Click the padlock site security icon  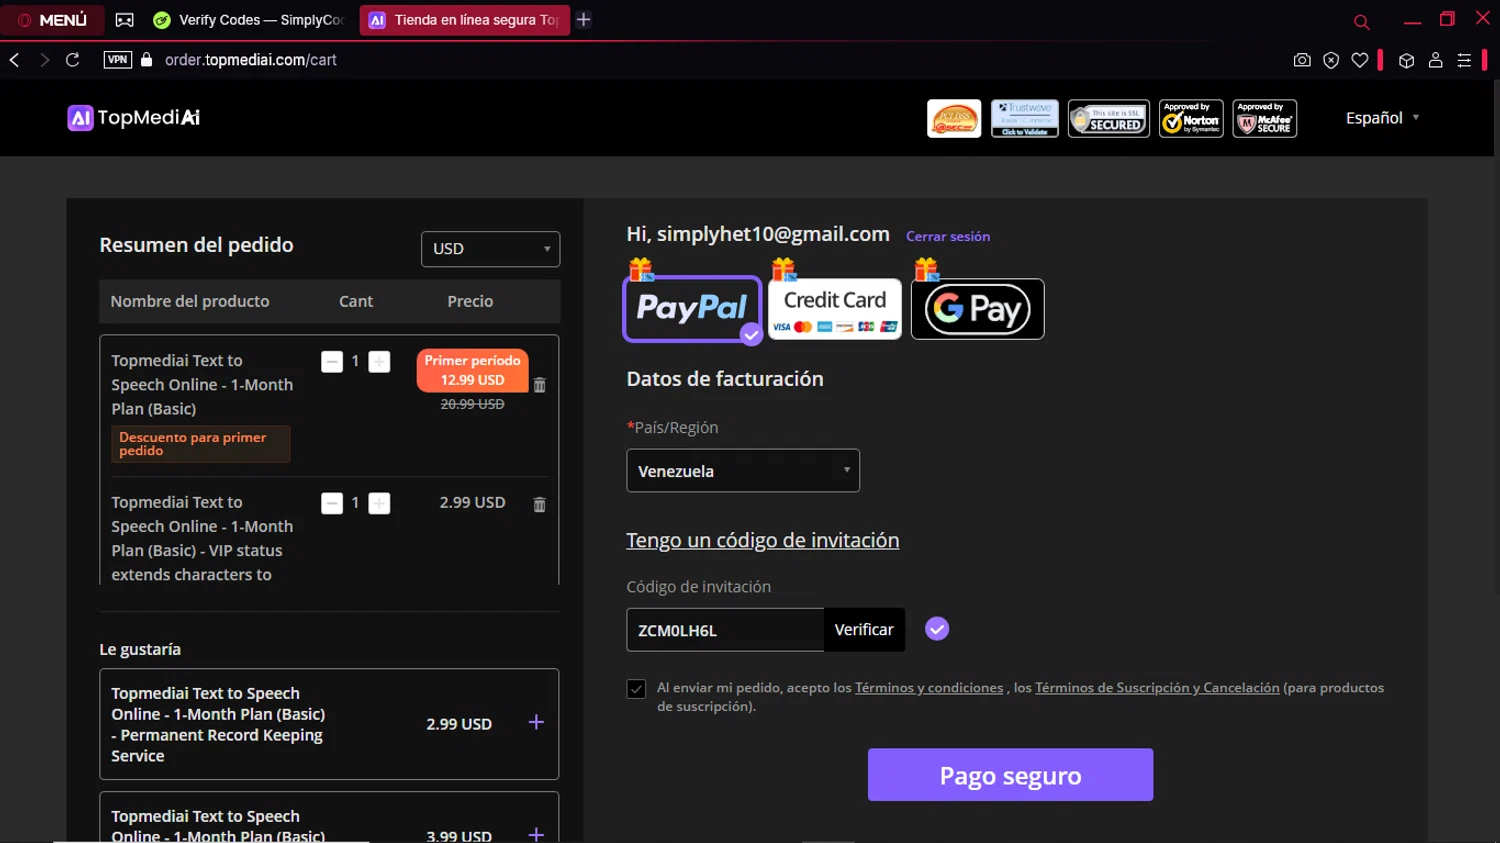point(147,60)
